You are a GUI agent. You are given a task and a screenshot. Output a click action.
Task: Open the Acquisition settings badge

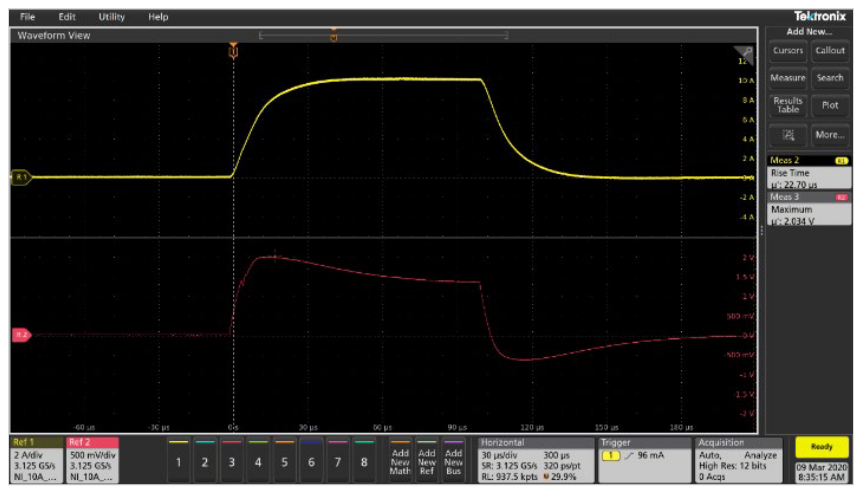(739, 460)
